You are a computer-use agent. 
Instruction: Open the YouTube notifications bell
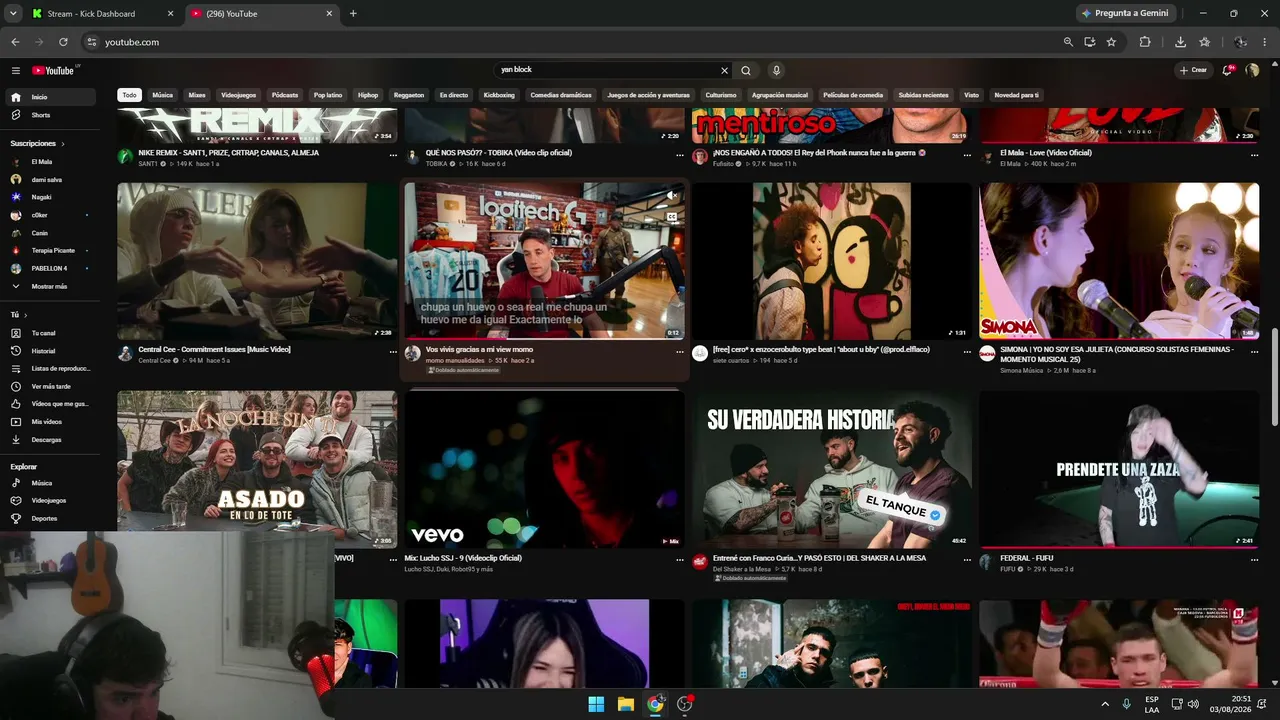[1227, 70]
